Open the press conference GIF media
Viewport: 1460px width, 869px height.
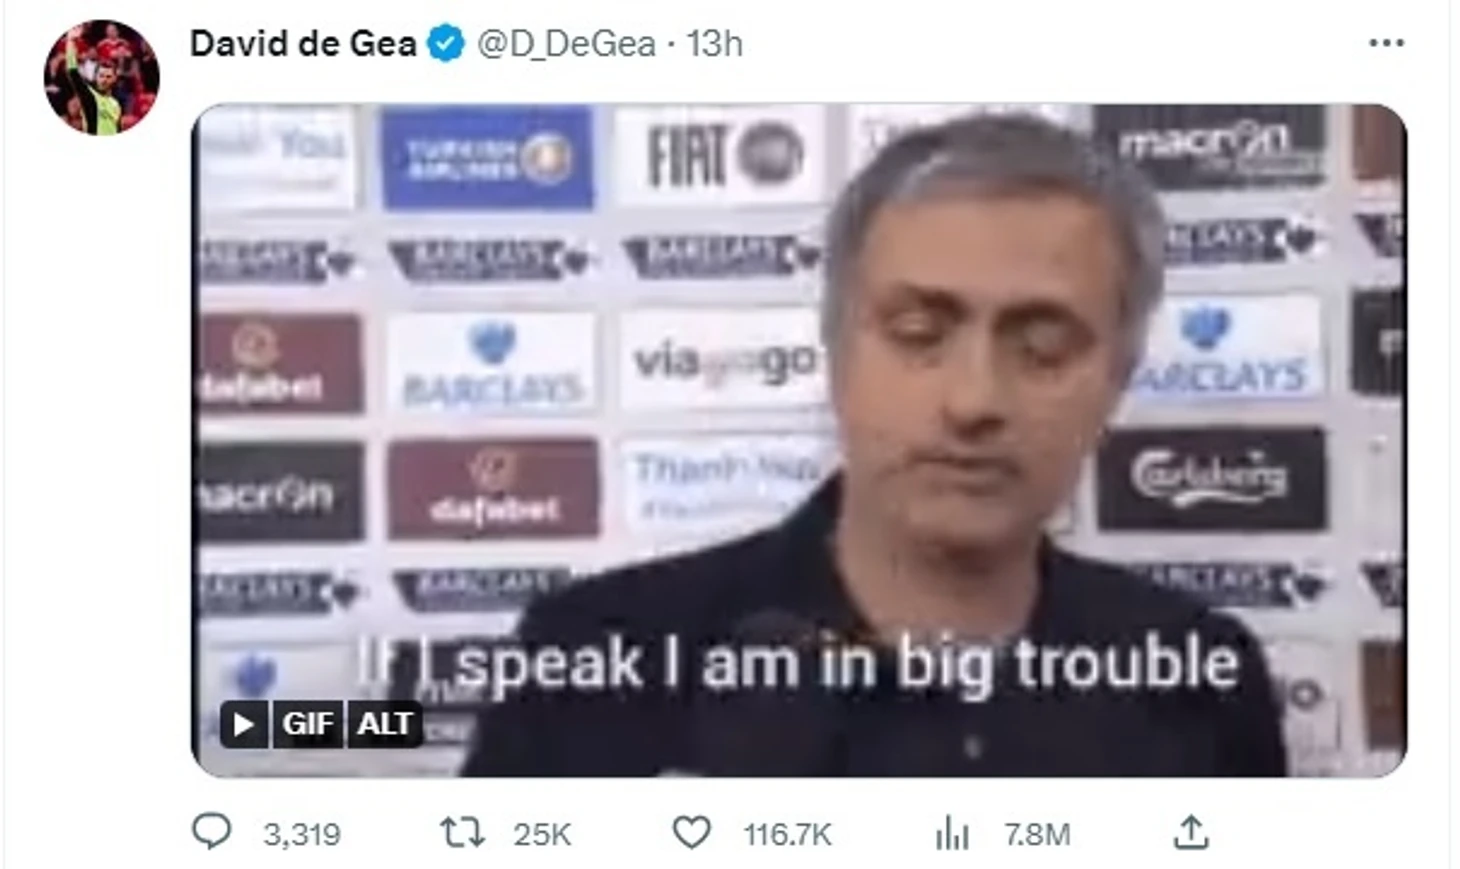click(799, 440)
